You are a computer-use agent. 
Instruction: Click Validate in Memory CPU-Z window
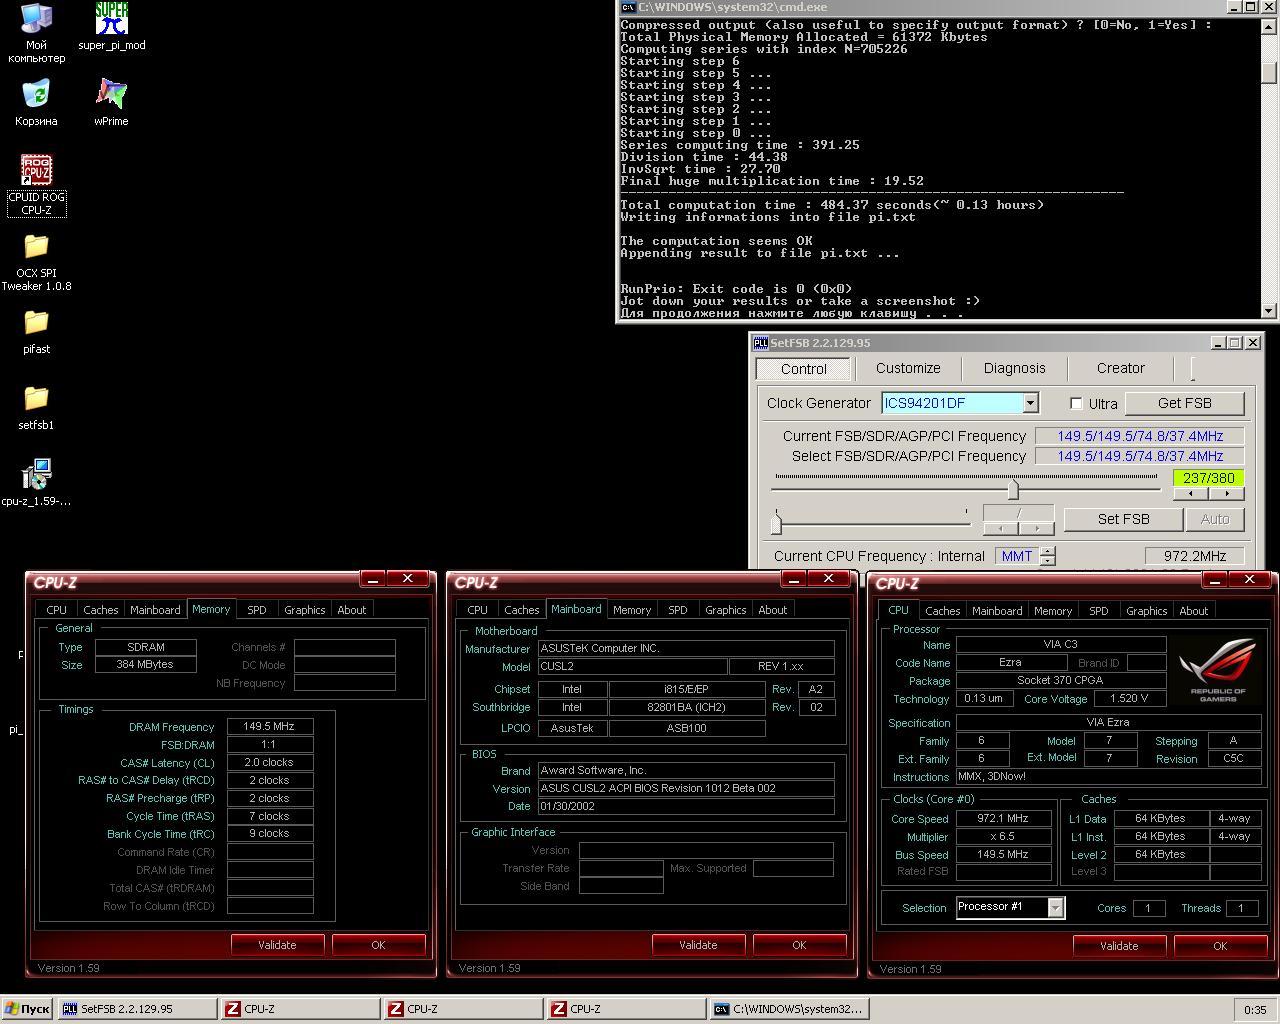(x=277, y=944)
